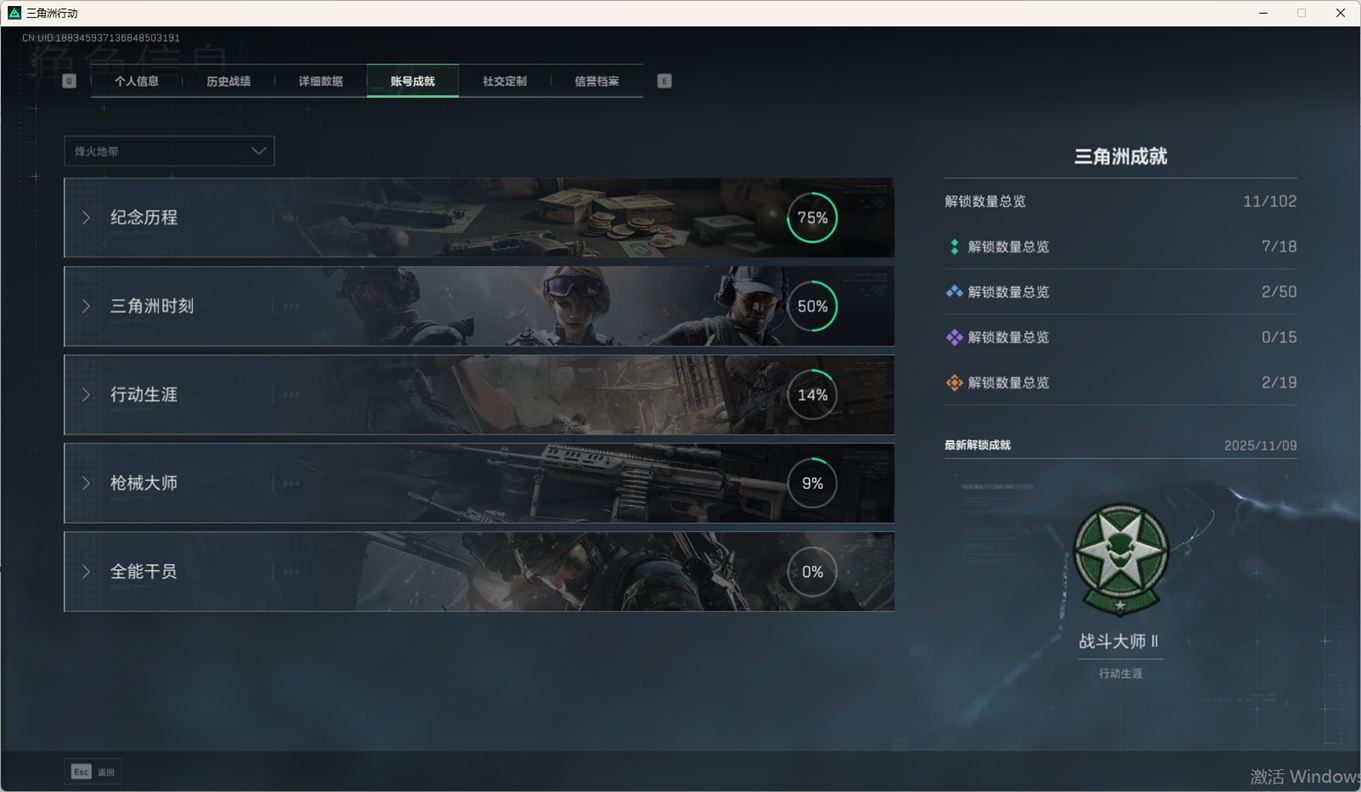The height and width of the screenshot is (792, 1361).
Task: Click the purple diamond tier icon
Action: (954, 337)
